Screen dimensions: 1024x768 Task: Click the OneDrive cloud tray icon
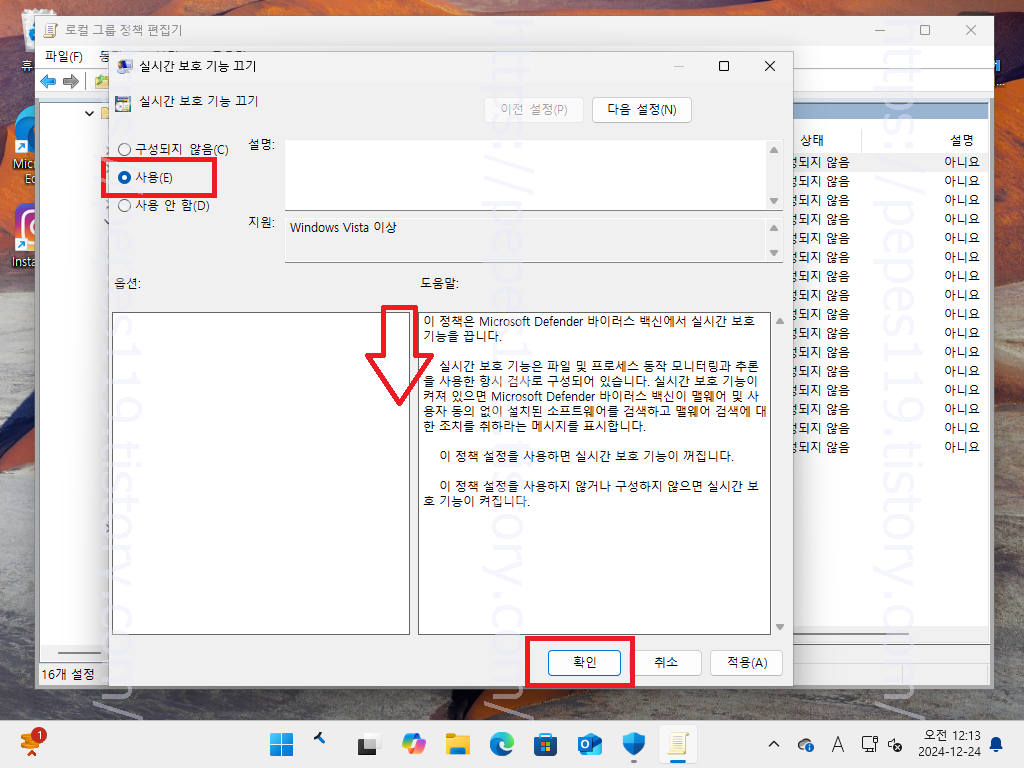pos(806,744)
